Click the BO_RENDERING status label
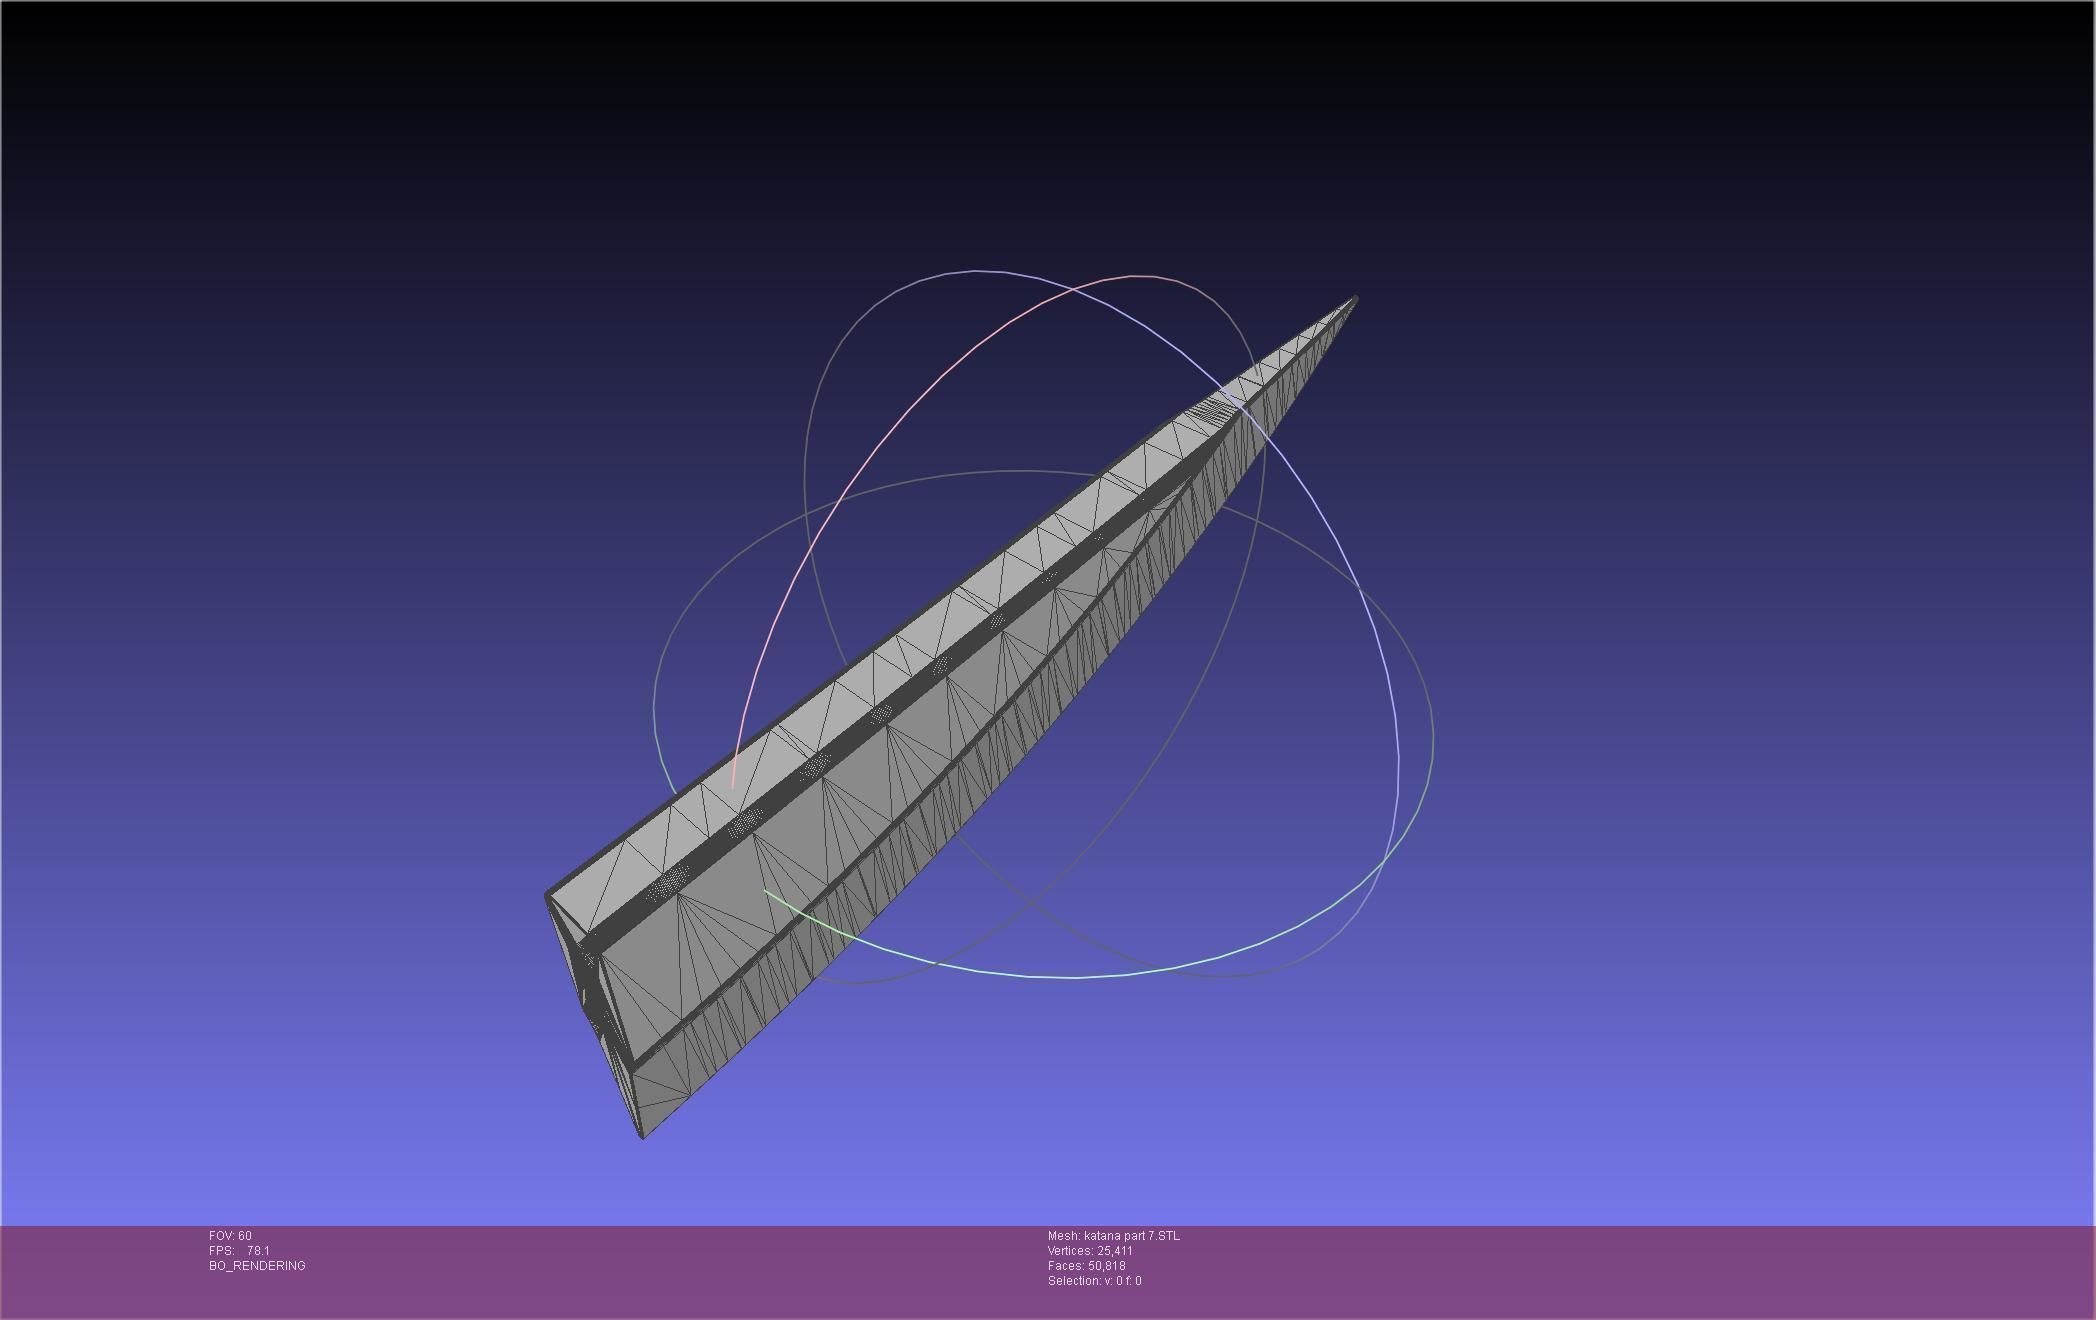Screen dimensions: 2096x1320 pos(257,1266)
